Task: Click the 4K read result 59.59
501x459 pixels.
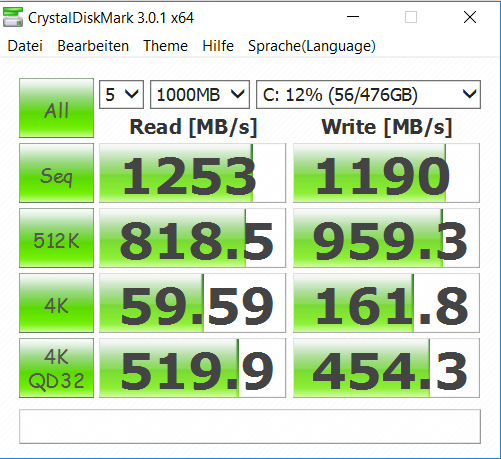Action: tap(192, 303)
